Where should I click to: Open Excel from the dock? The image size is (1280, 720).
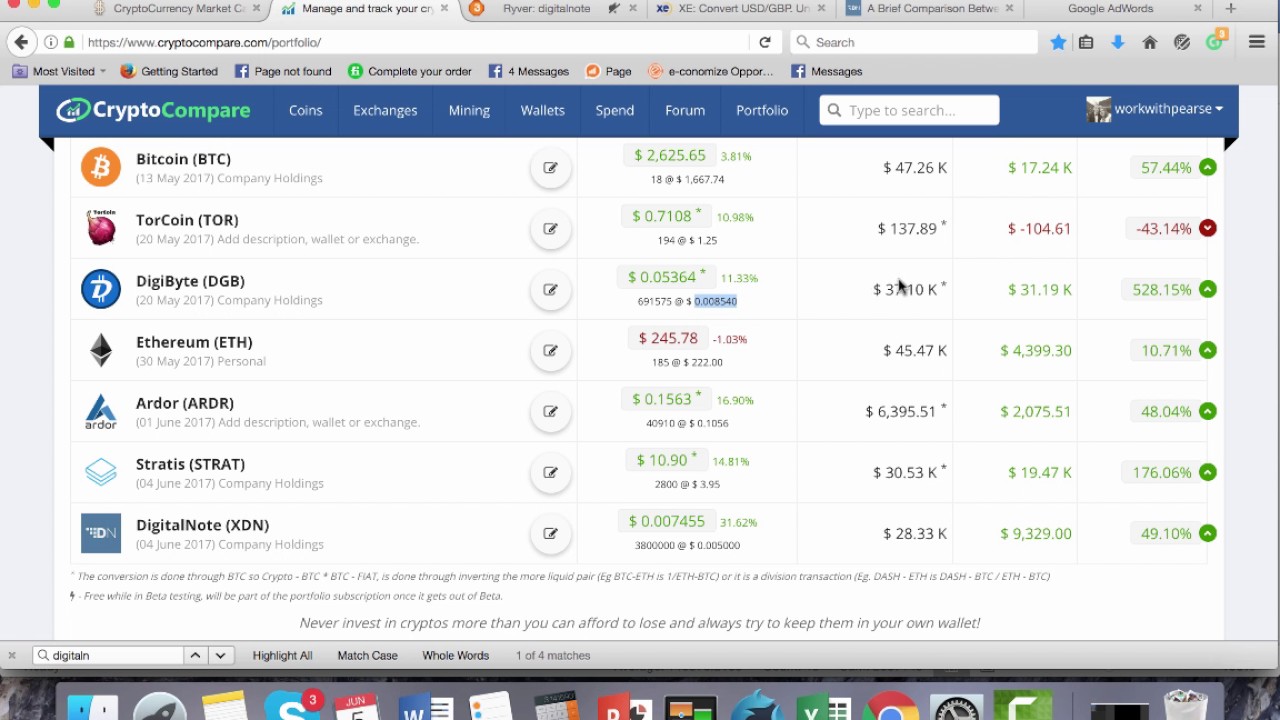point(824,706)
